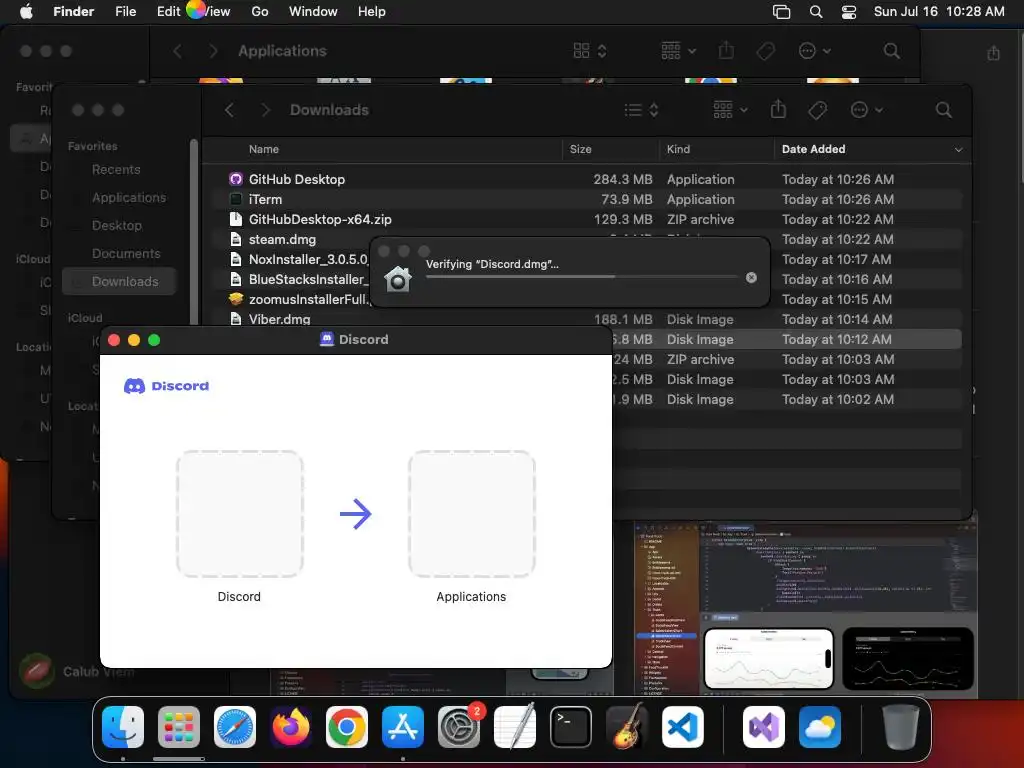The height and width of the screenshot is (768, 1024).
Task: Open Terminal from the Dock
Action: (x=571, y=727)
